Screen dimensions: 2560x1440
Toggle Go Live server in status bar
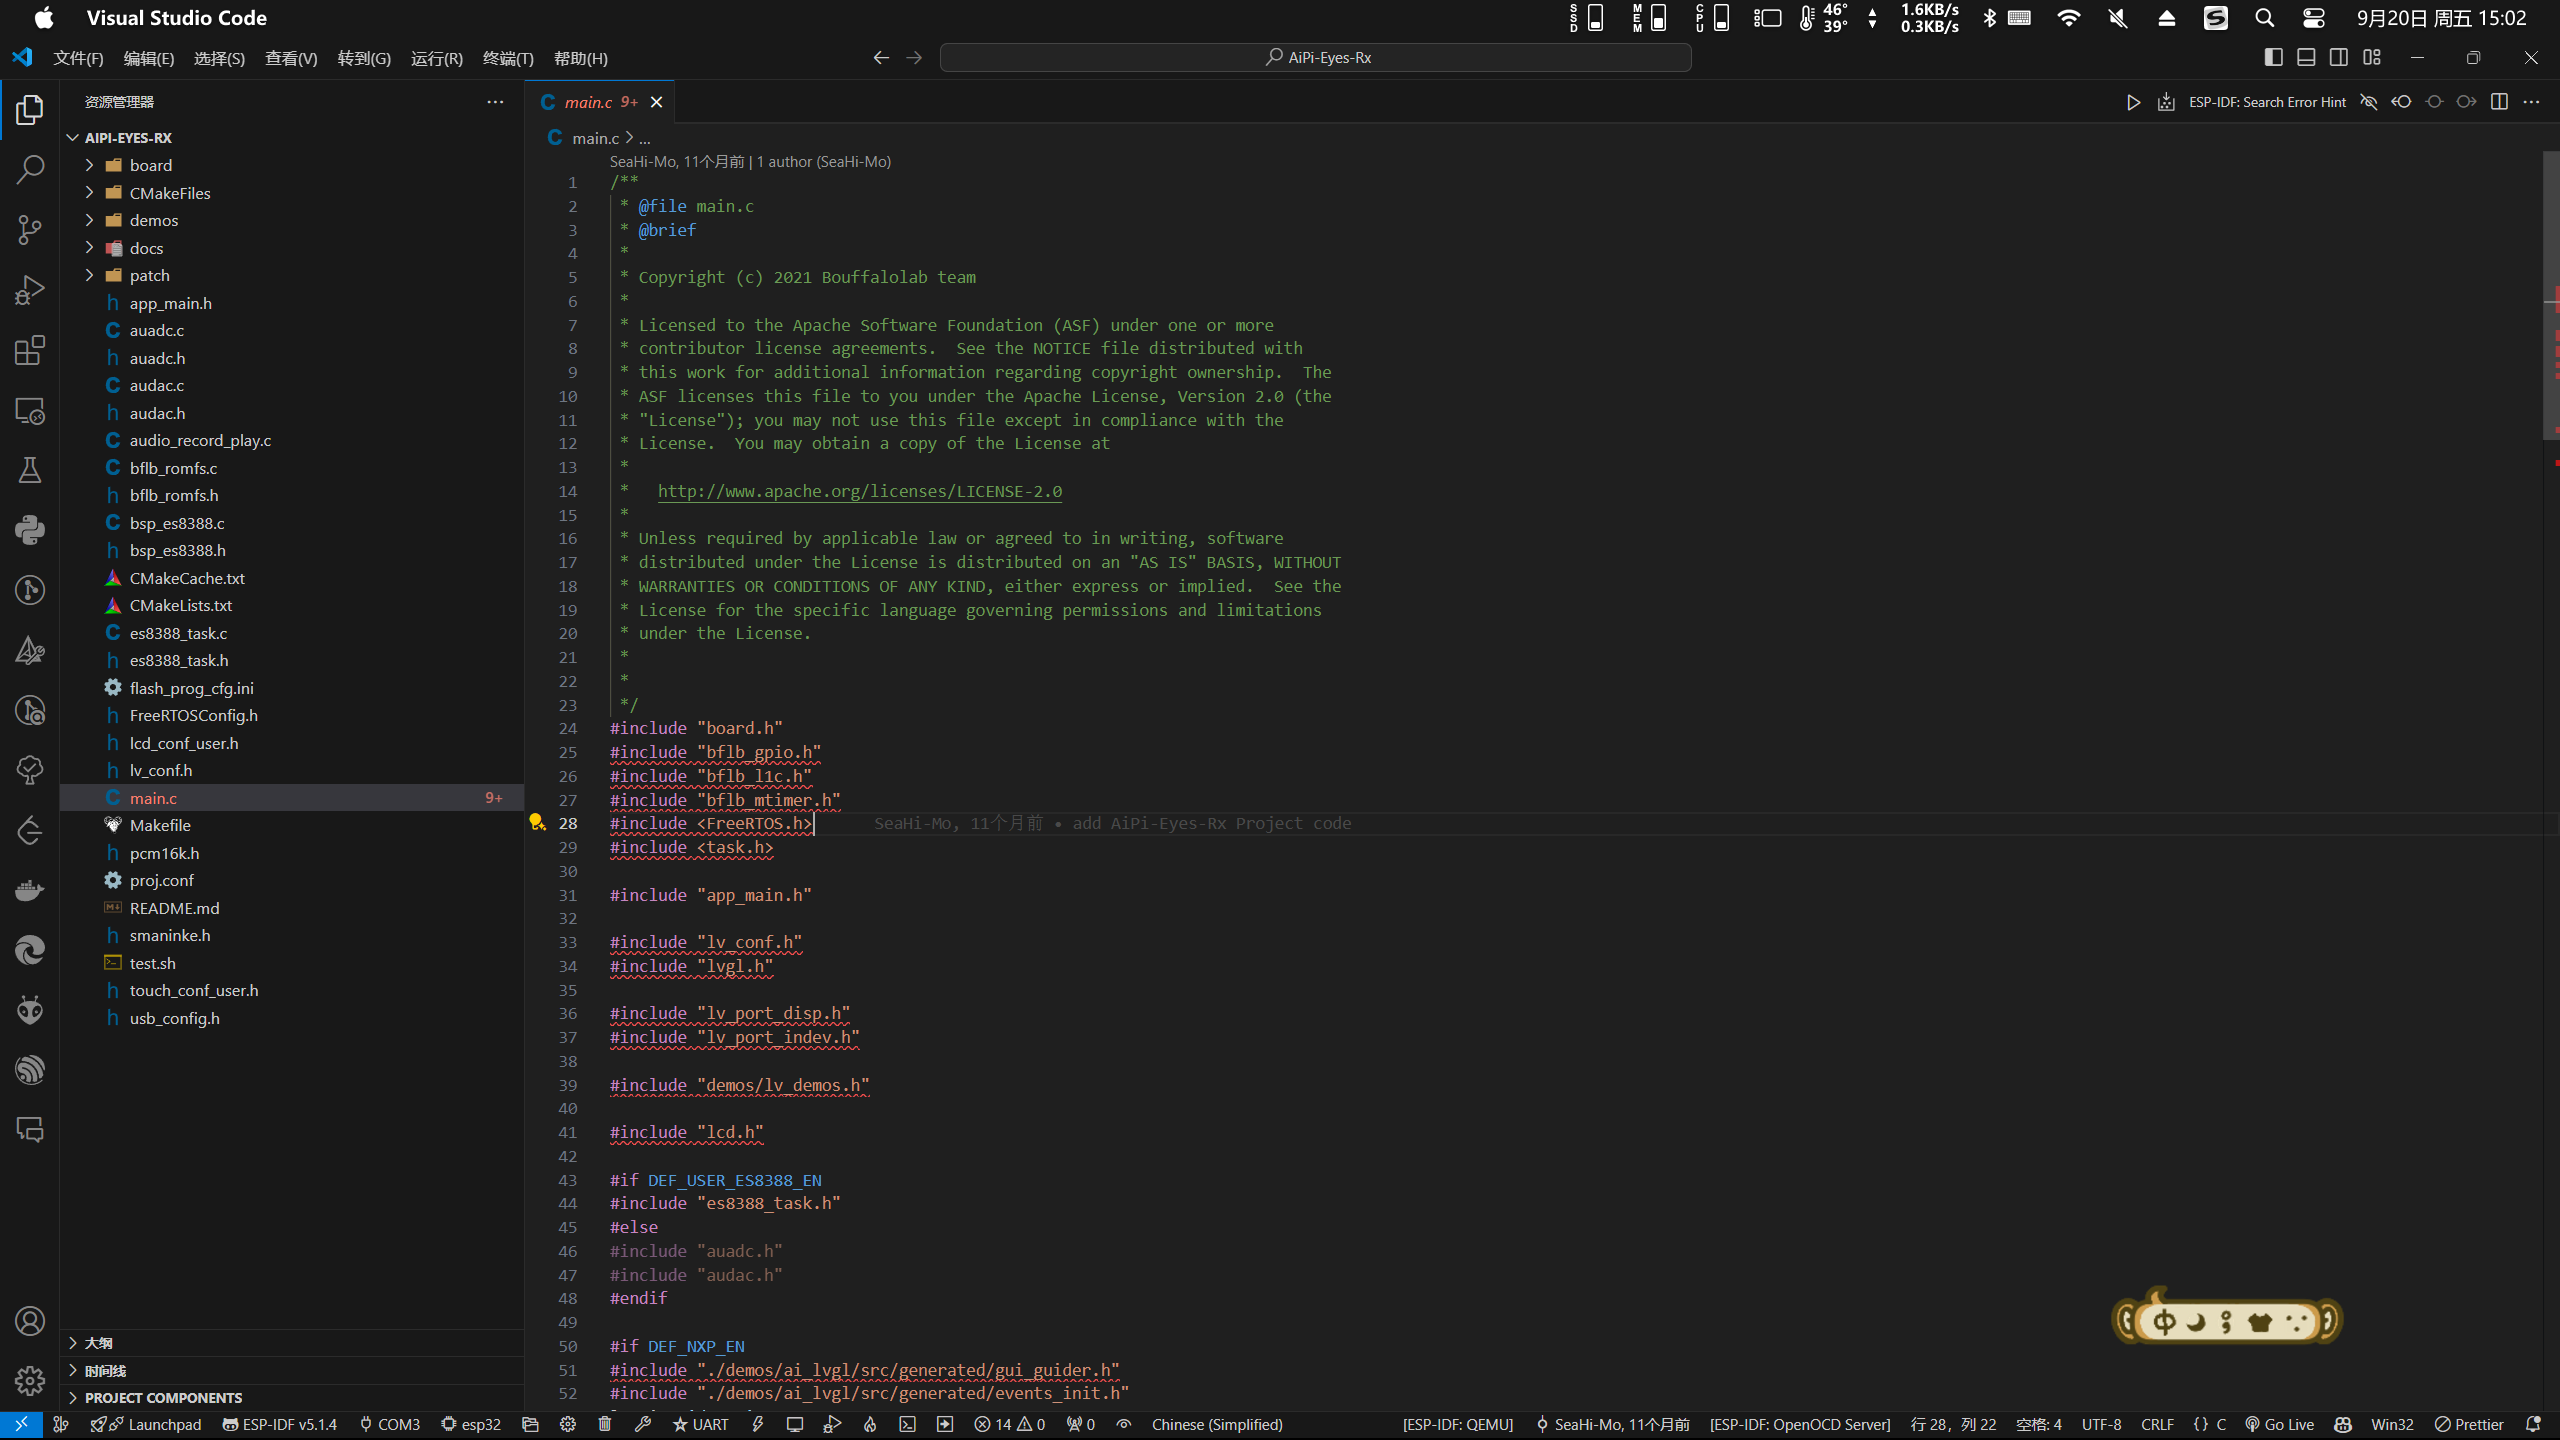tap(2279, 1424)
